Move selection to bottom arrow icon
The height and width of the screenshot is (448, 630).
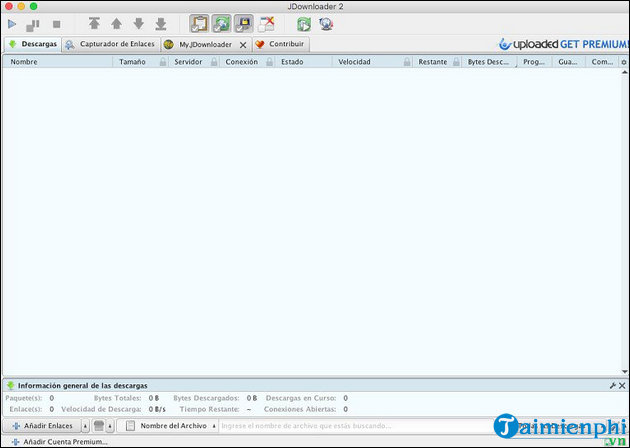click(161, 24)
